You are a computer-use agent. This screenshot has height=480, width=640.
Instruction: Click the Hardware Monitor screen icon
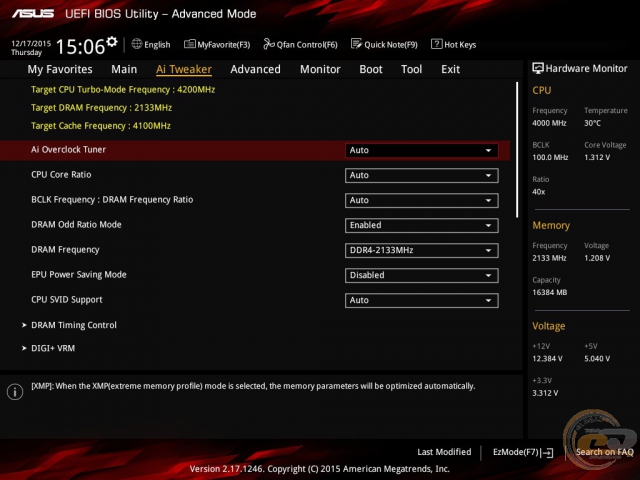[538, 69]
